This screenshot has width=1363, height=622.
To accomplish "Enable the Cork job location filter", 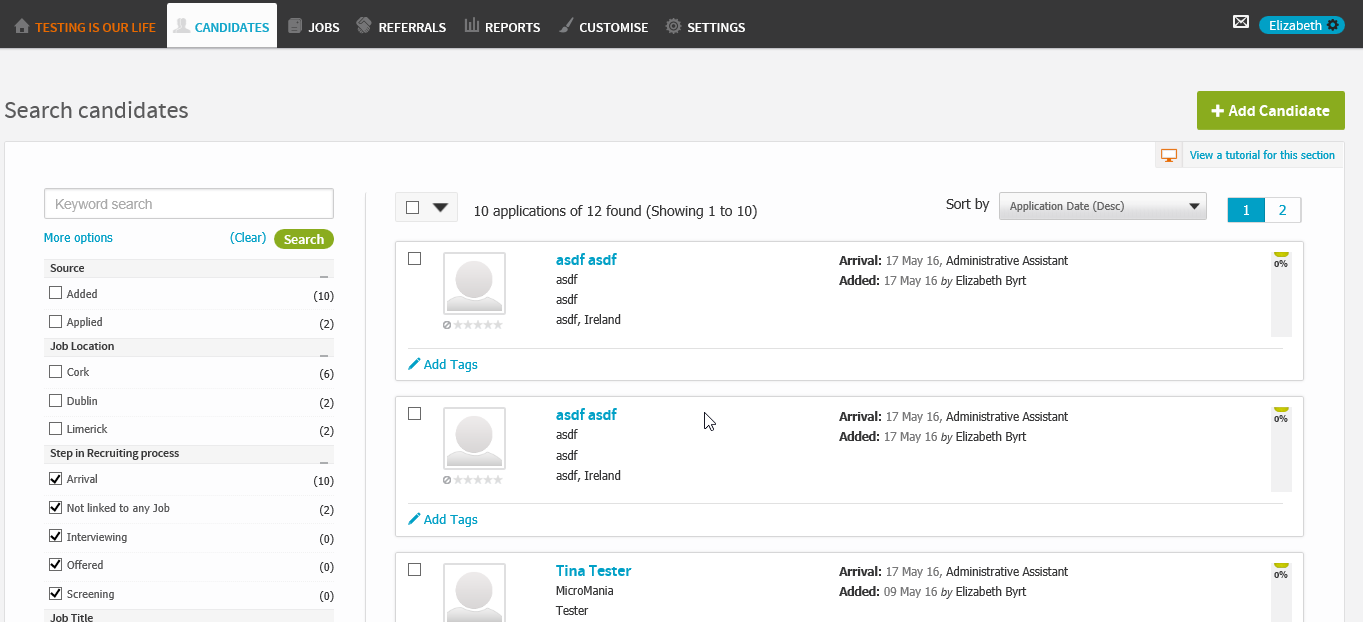I will (x=56, y=372).
